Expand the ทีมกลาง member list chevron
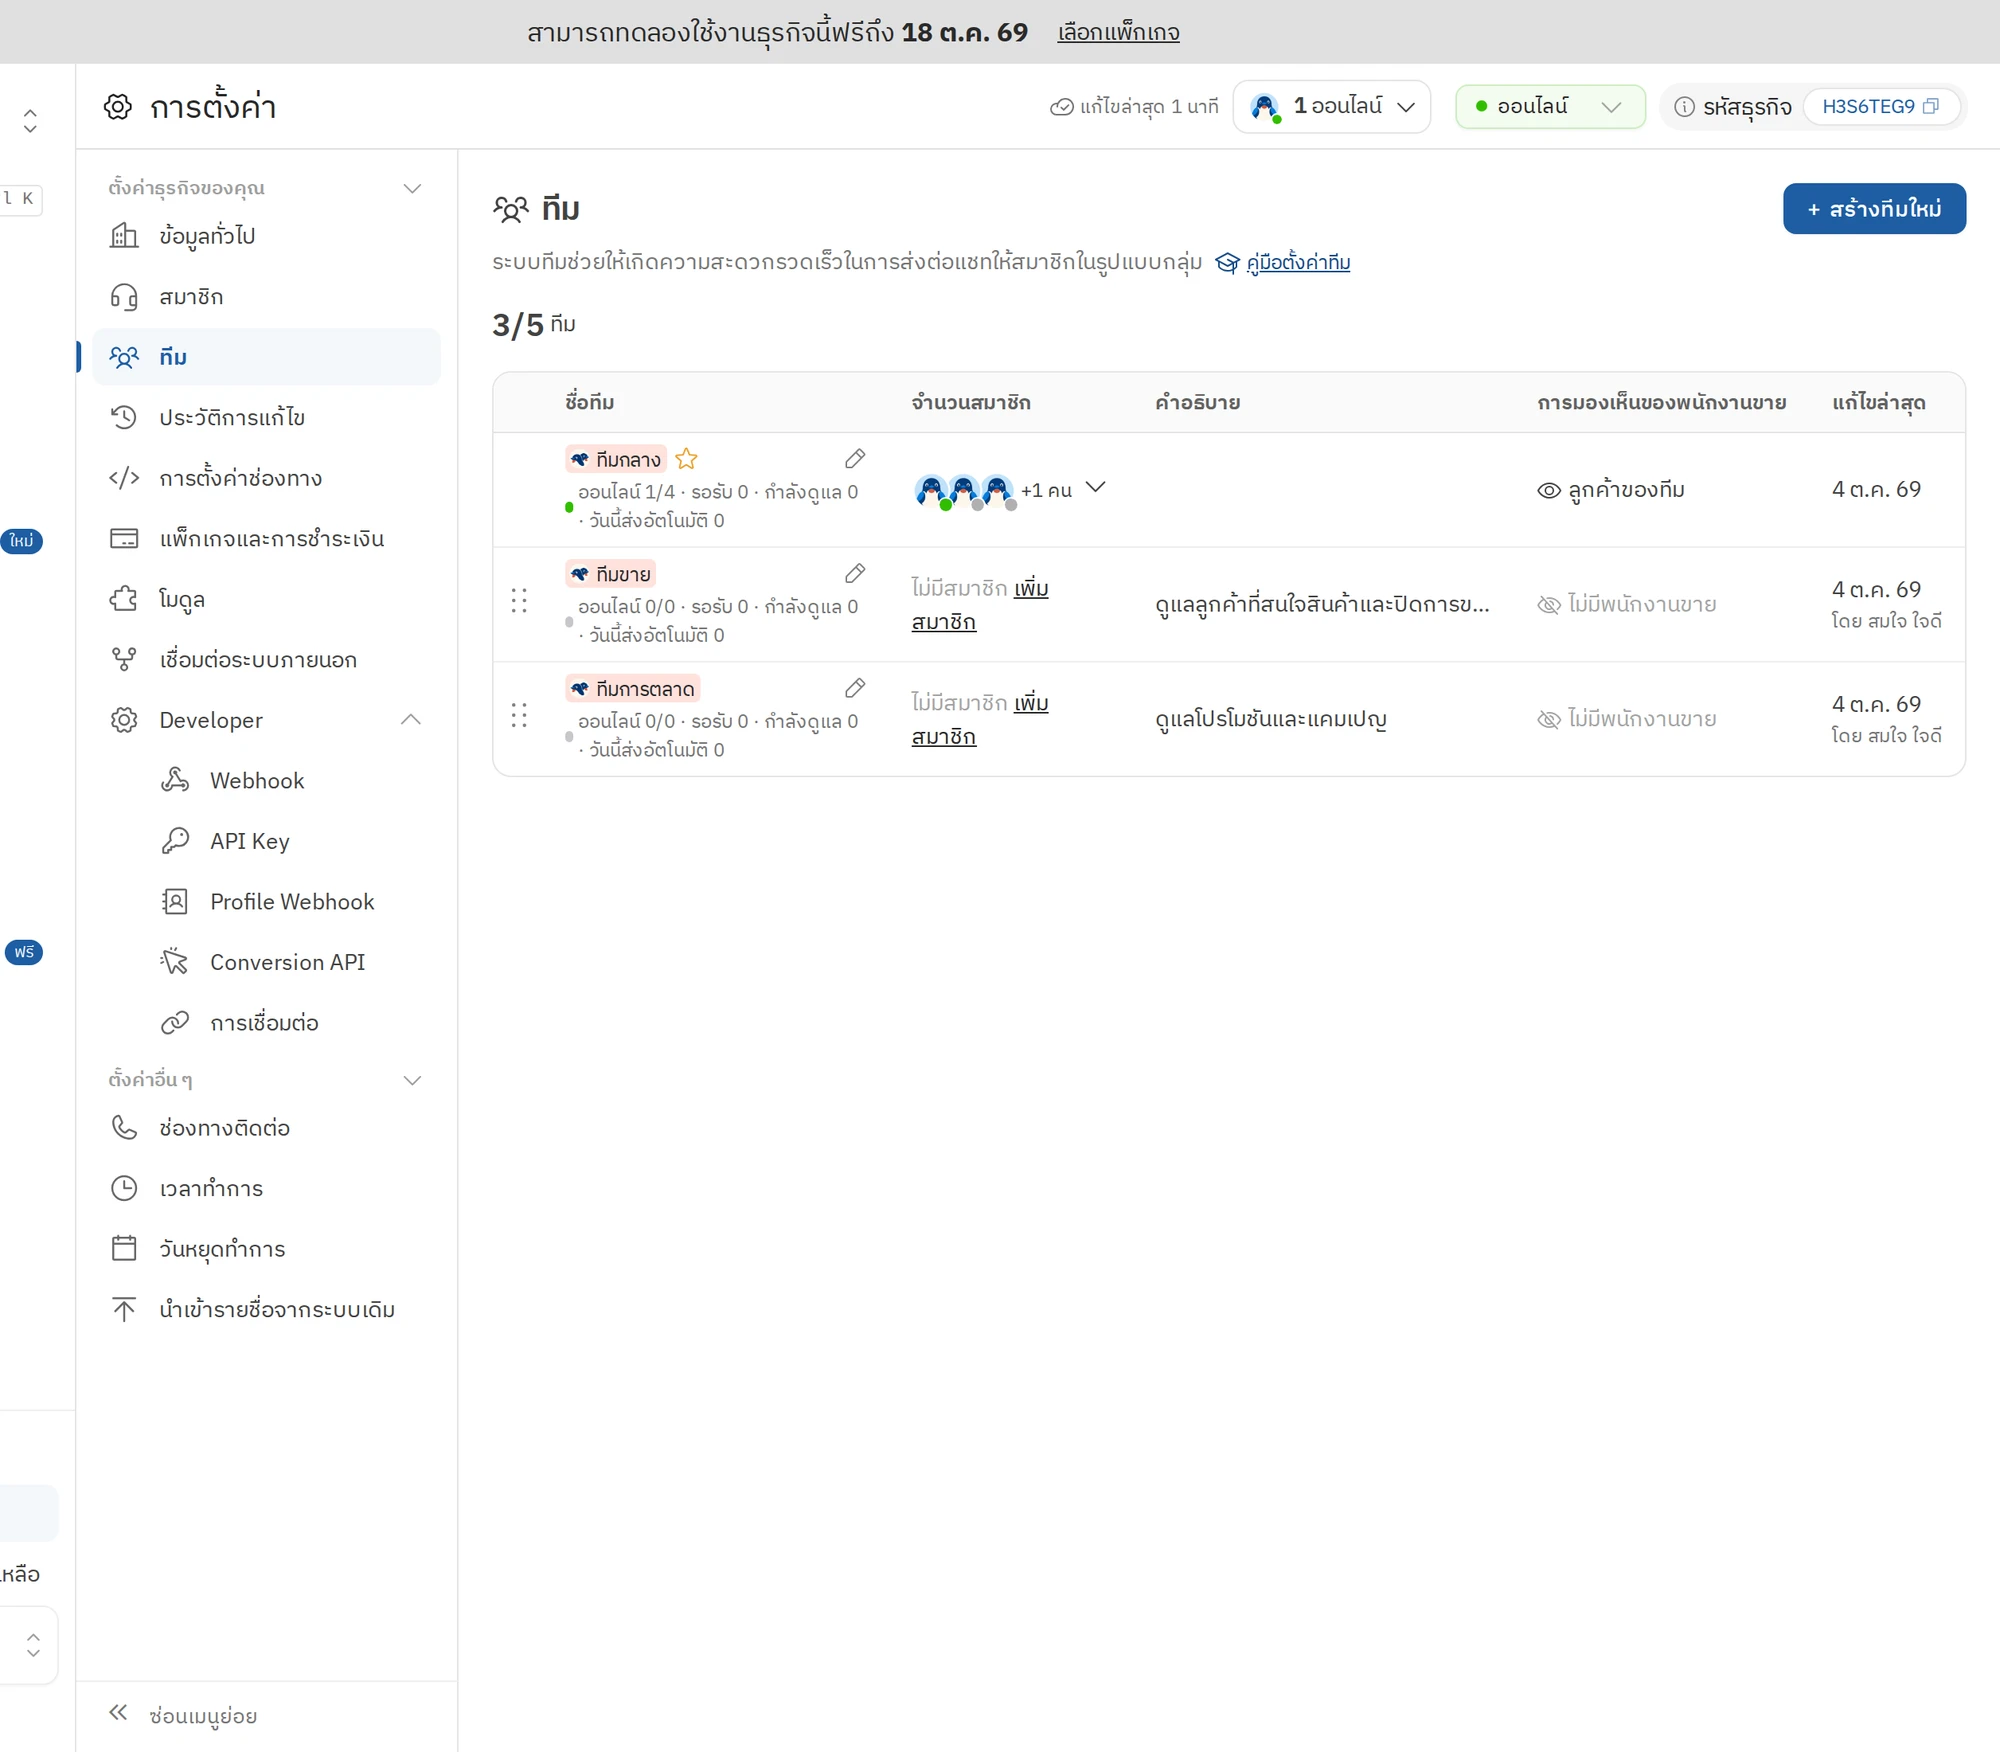The image size is (2000, 1752). point(1096,488)
